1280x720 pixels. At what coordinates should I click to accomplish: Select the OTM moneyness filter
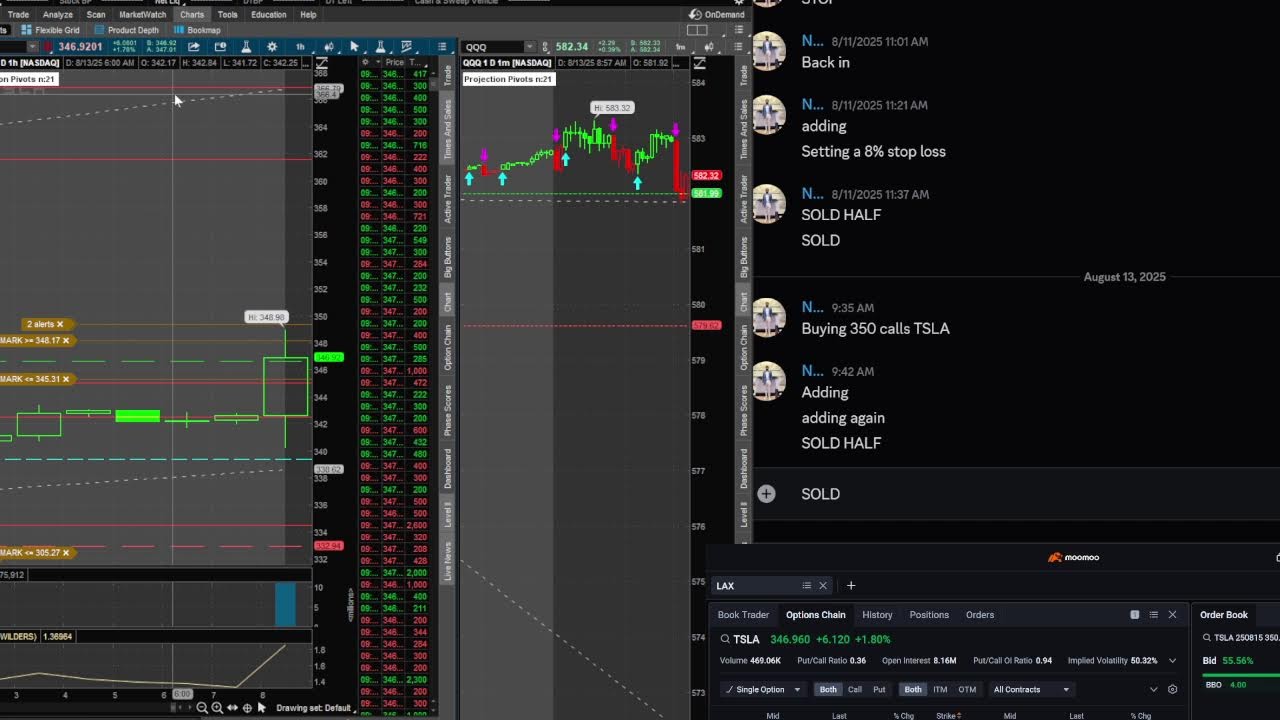pyautogui.click(x=967, y=690)
